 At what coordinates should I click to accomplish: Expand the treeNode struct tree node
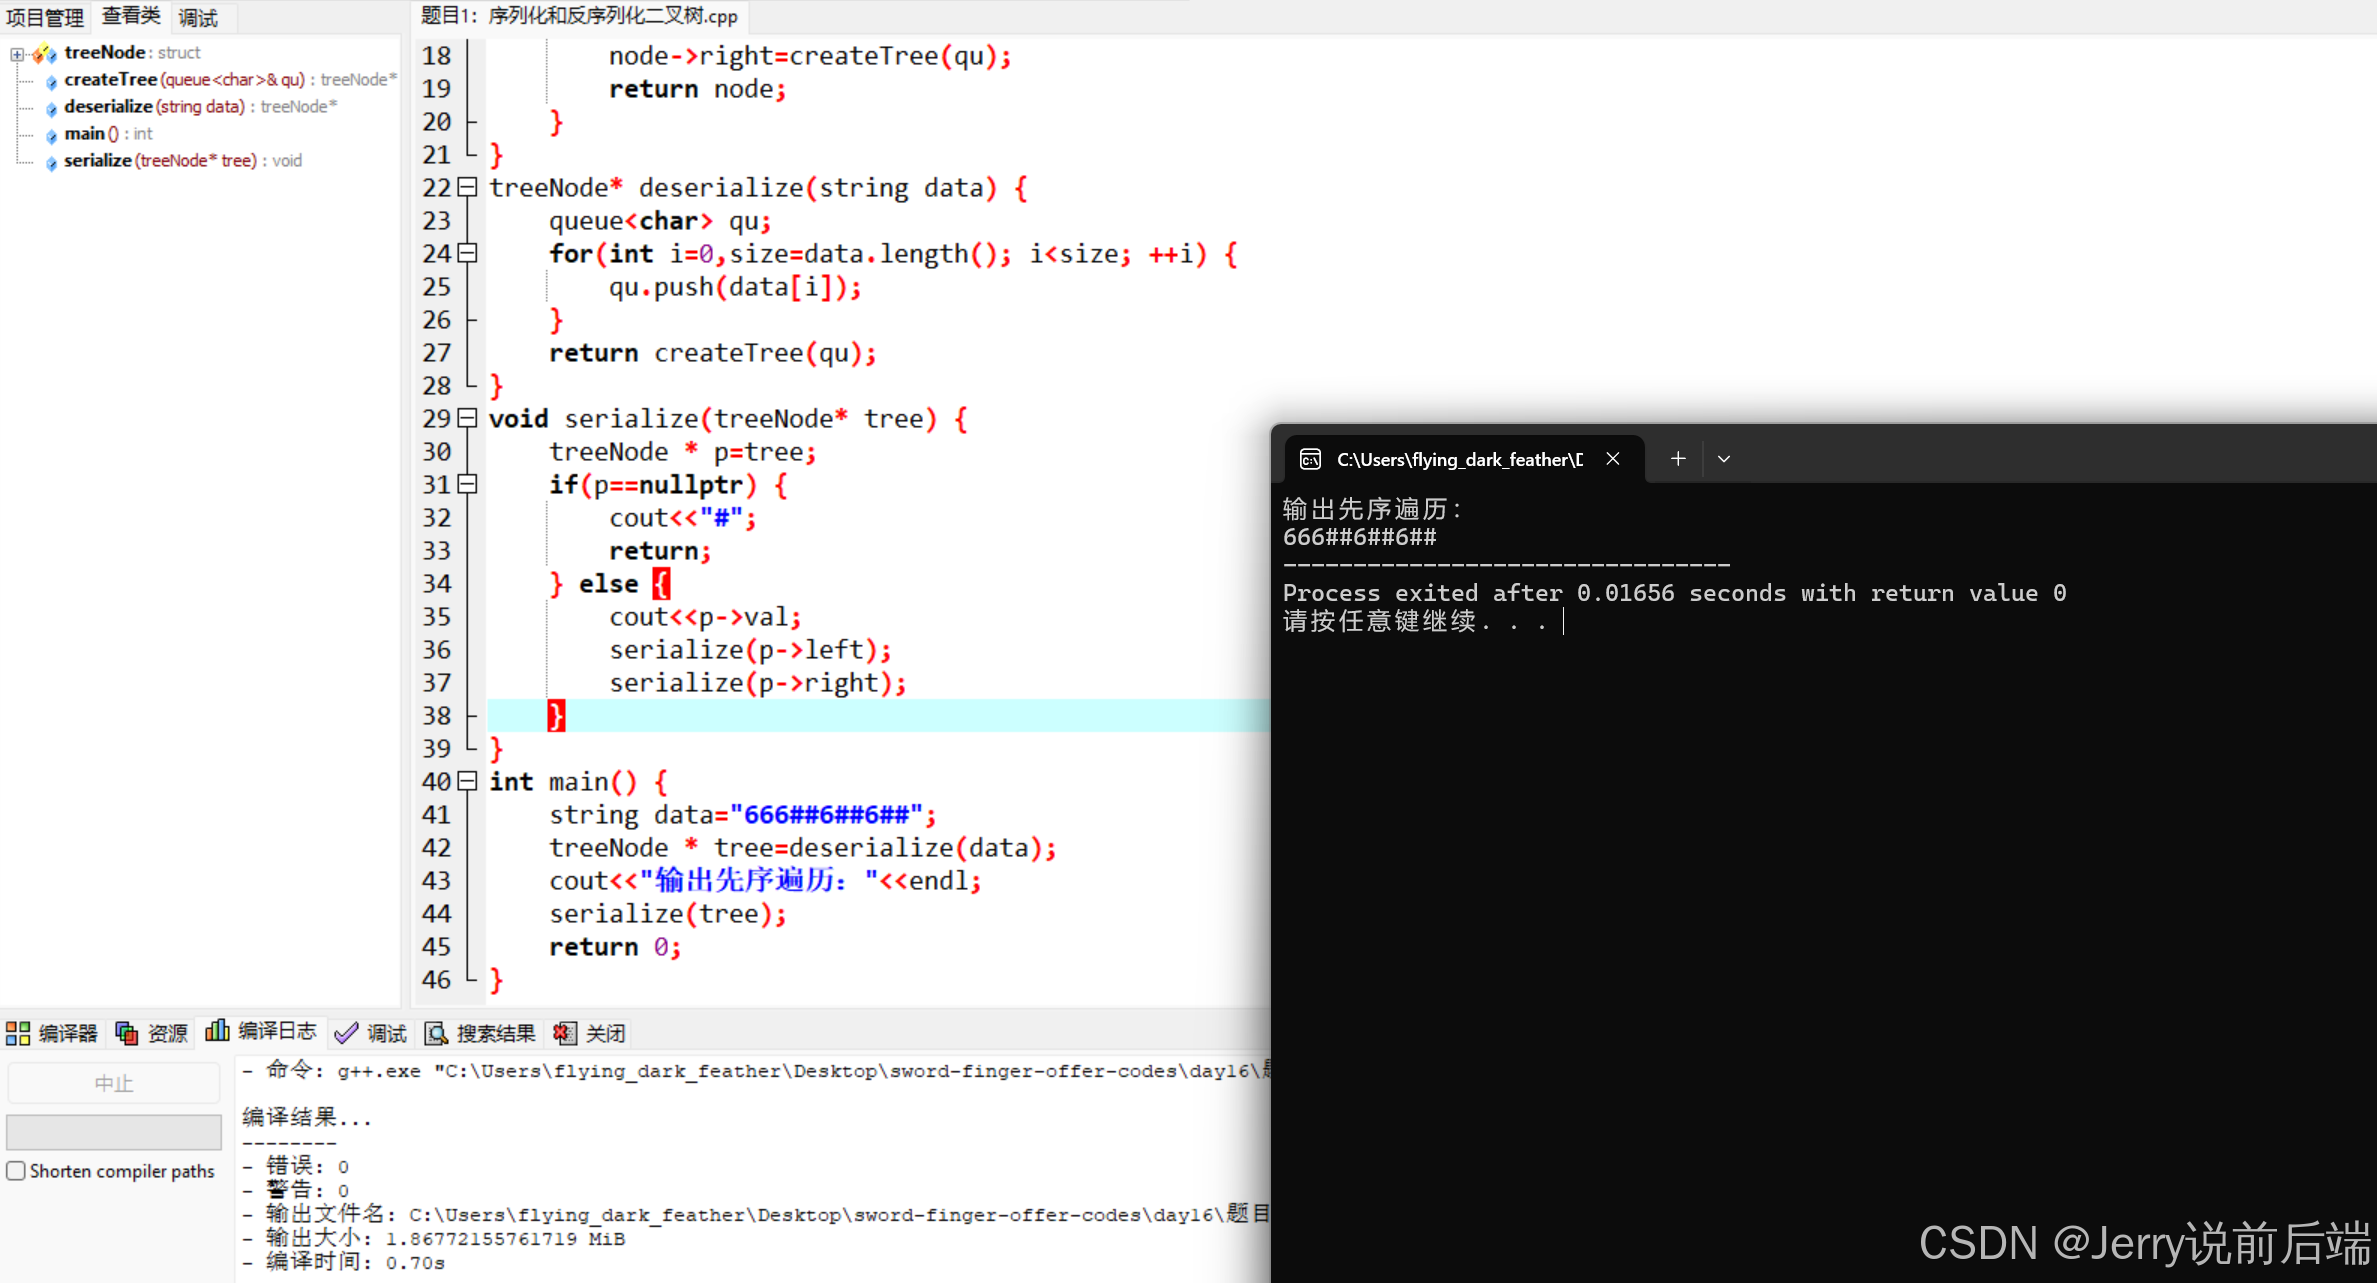click(17, 54)
